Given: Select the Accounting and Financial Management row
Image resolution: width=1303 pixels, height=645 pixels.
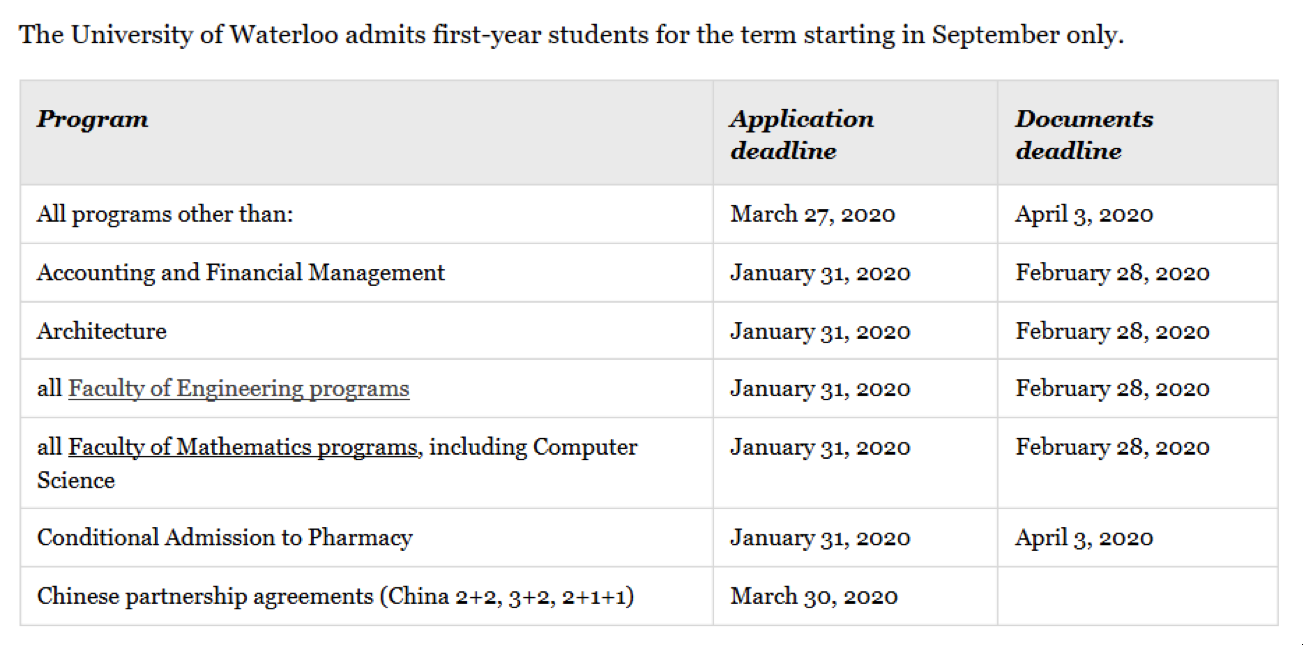Looking at the screenshot, I should (649, 273).
